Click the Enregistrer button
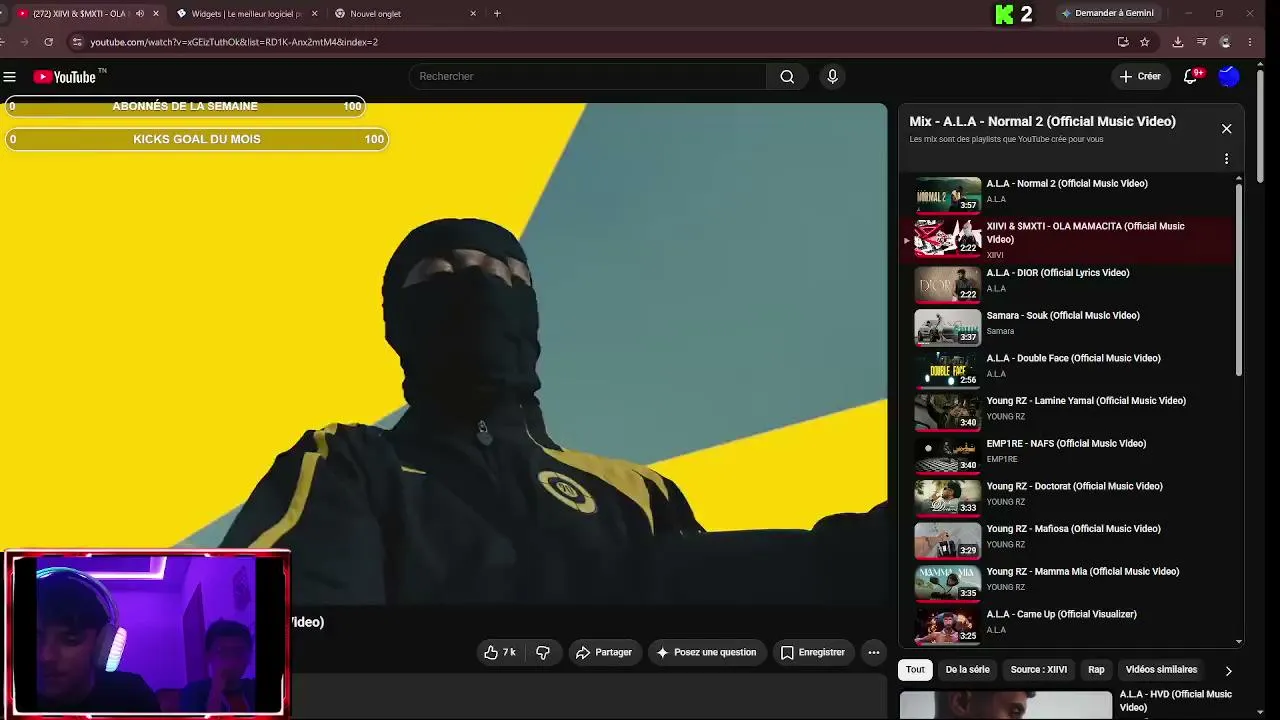 tap(813, 652)
